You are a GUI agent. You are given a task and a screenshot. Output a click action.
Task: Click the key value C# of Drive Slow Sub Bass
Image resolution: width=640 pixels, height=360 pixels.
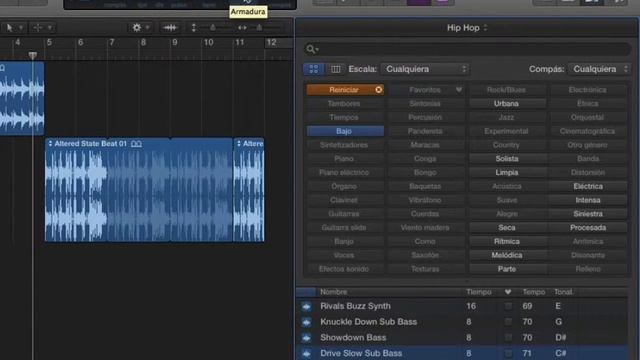click(x=560, y=353)
